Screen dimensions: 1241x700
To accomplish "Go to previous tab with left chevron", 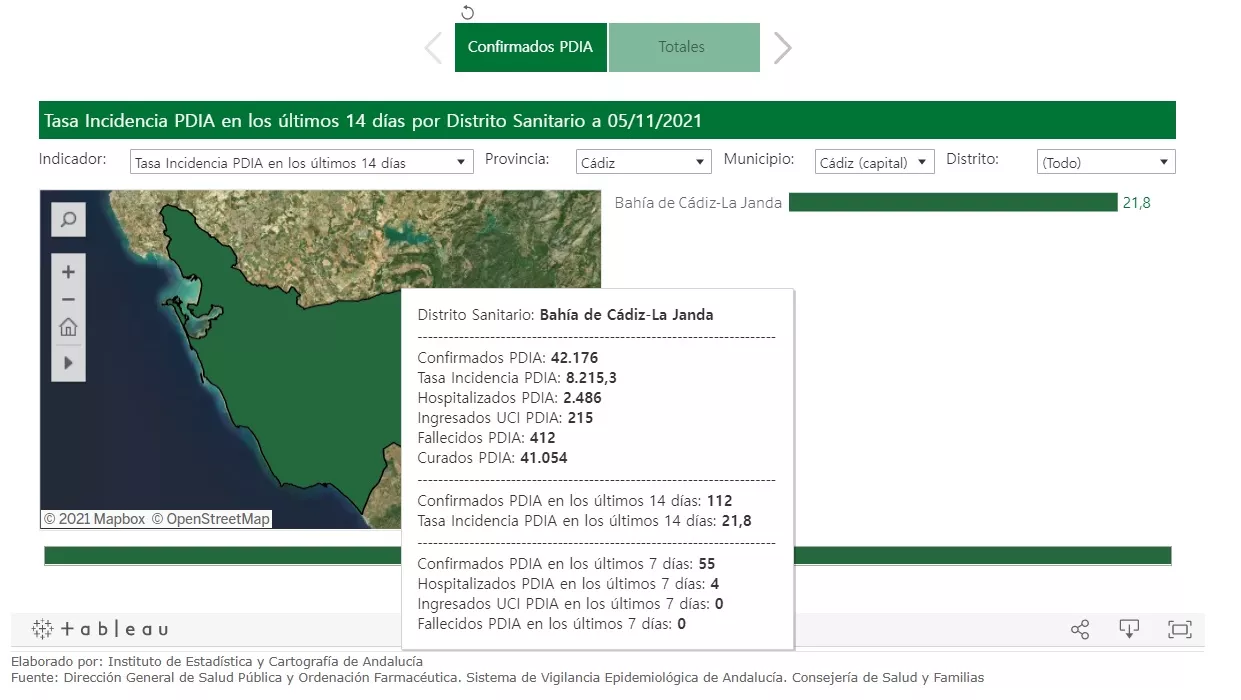I will click(433, 48).
